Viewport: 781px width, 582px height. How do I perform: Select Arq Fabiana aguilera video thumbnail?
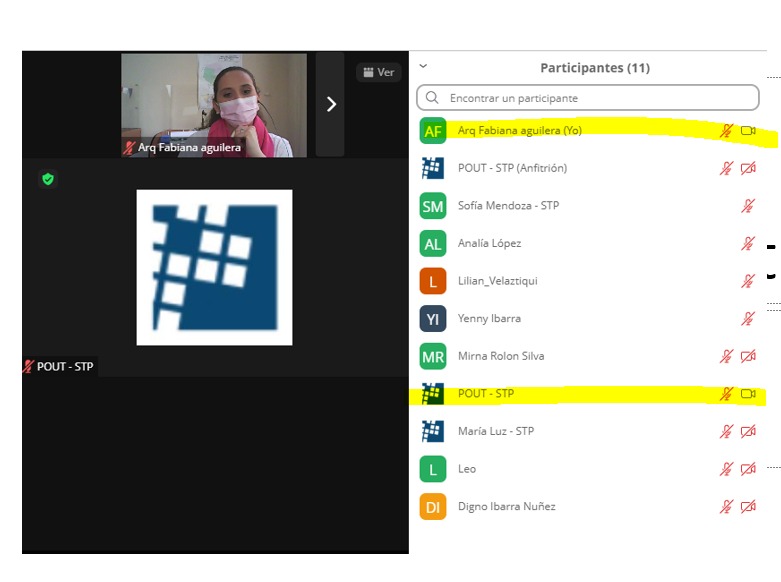click(x=214, y=105)
